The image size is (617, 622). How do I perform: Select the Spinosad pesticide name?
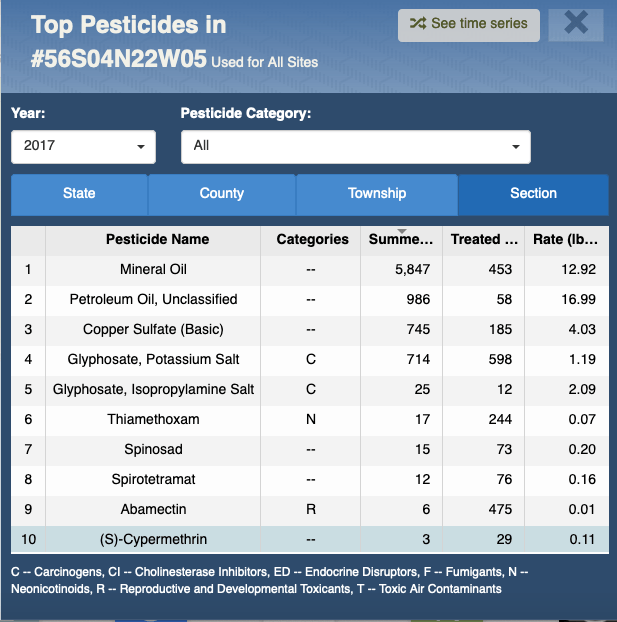coord(153,449)
